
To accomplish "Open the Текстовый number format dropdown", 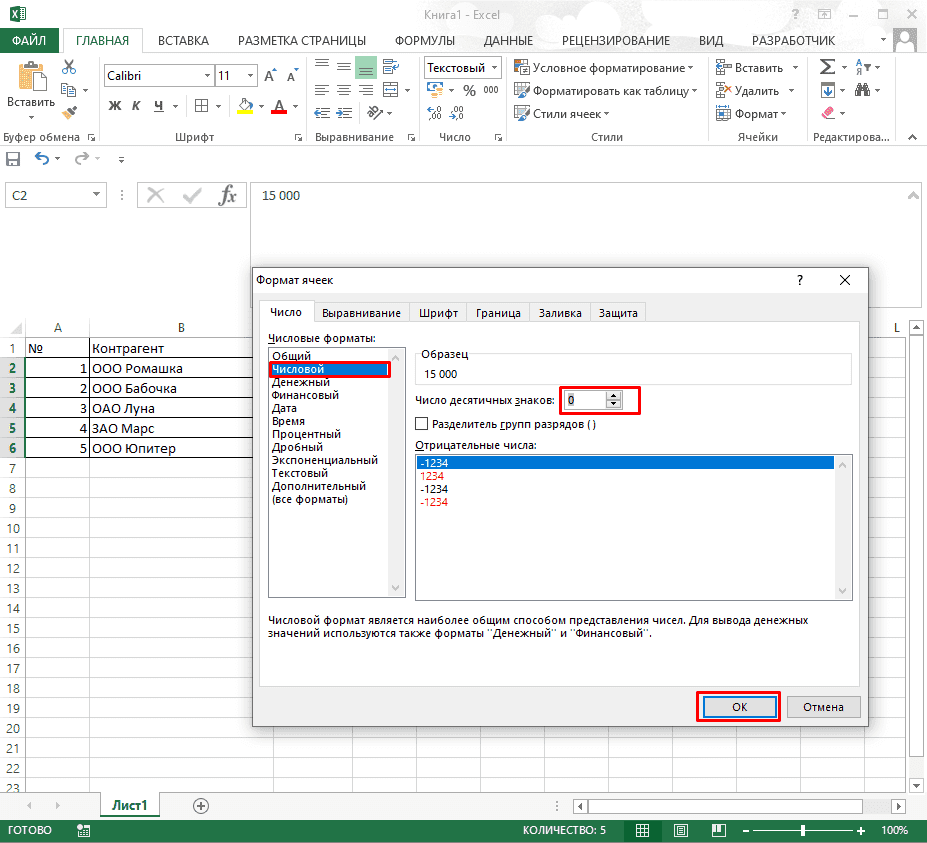I will point(497,67).
